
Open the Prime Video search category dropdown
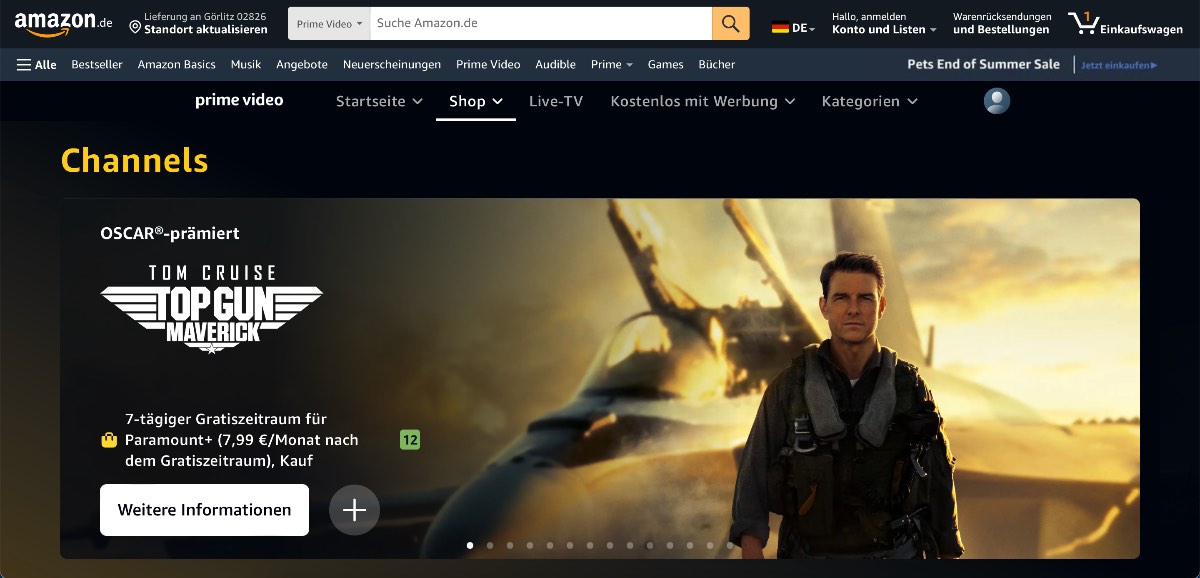(x=329, y=23)
